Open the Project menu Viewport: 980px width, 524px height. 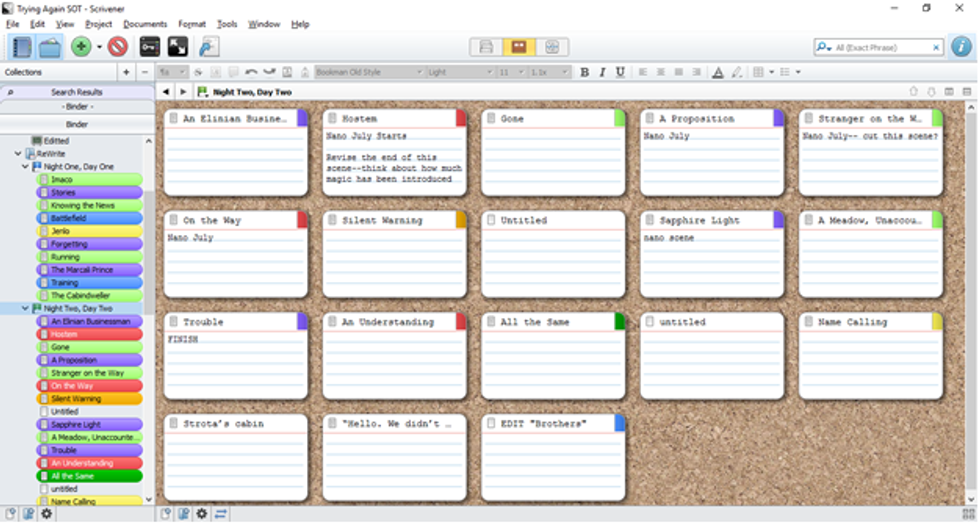point(98,24)
